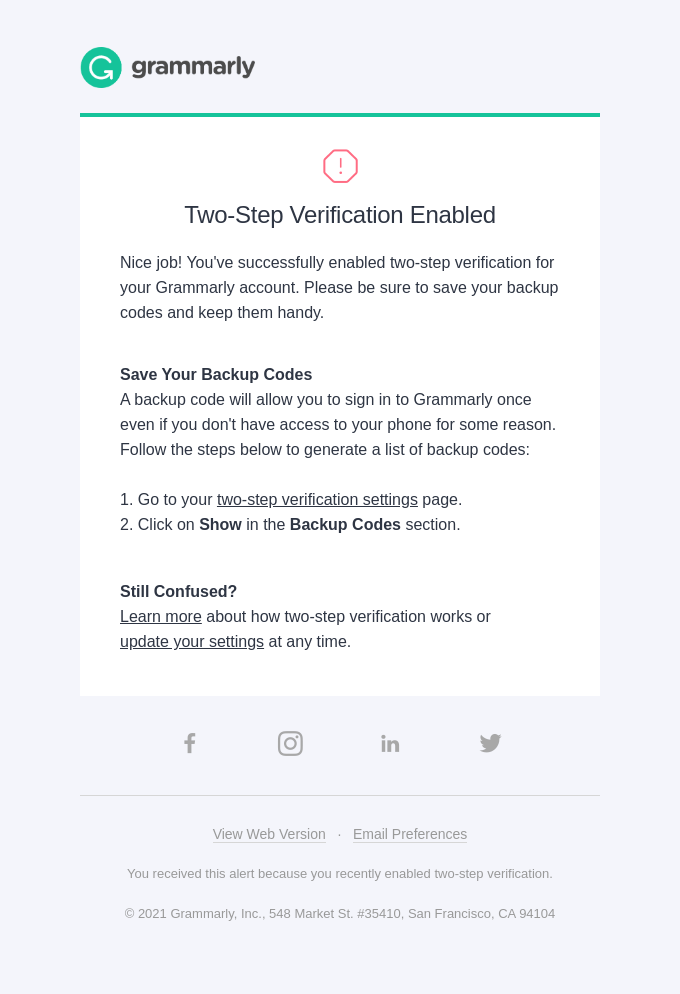Click the Still Confused? heading
Viewport: 680px width, 994px height.
(x=178, y=591)
